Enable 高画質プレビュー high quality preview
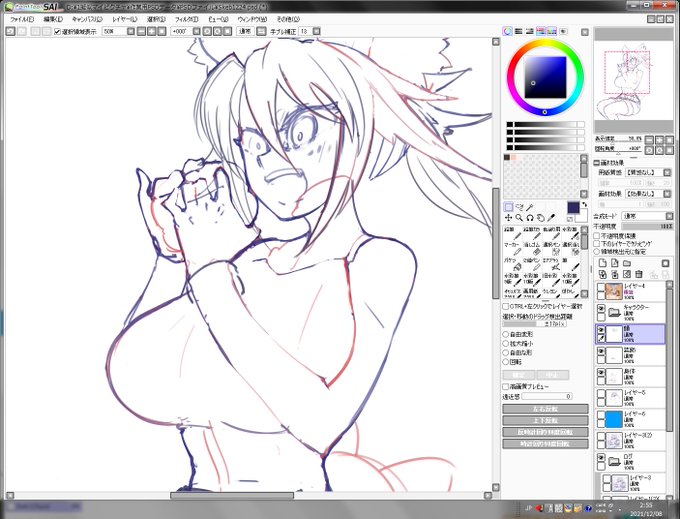The height and width of the screenshot is (519, 680). pyautogui.click(x=506, y=386)
